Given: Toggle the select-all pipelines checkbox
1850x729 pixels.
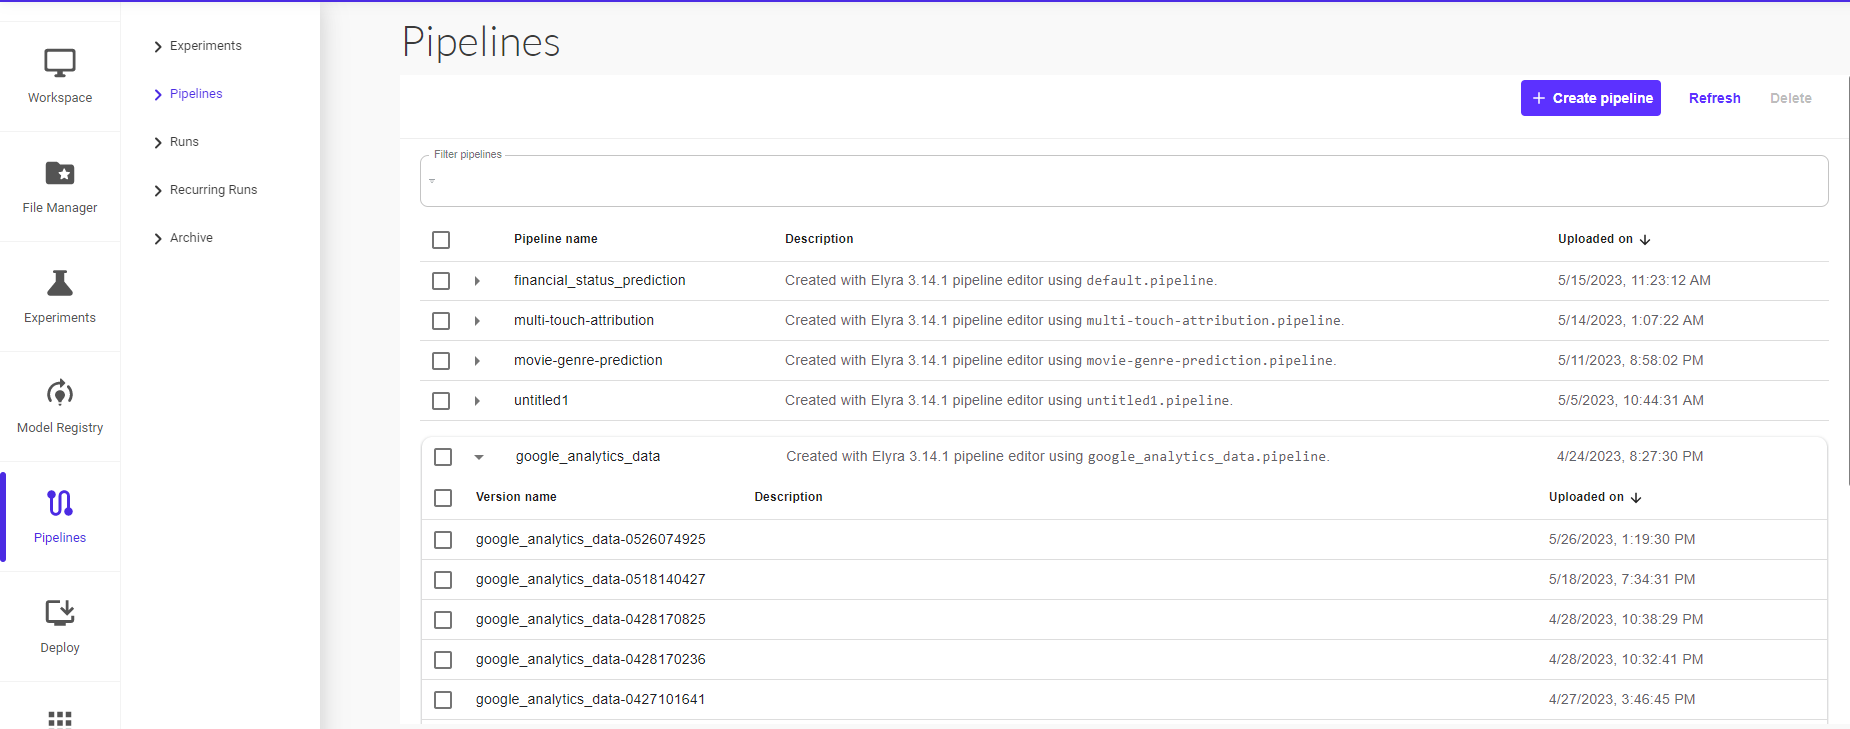Looking at the screenshot, I should pos(441,240).
